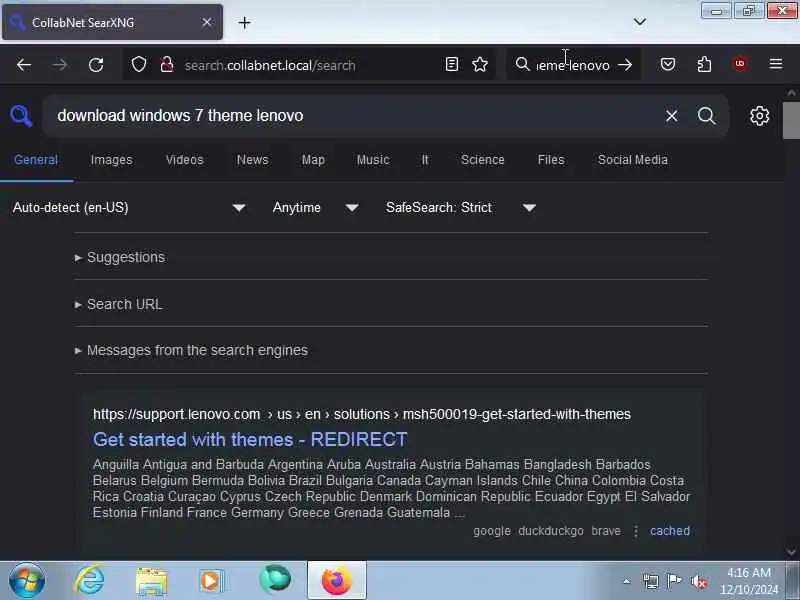The image size is (800, 600).
Task: Click the result engine label "brave"
Action: pos(606,531)
